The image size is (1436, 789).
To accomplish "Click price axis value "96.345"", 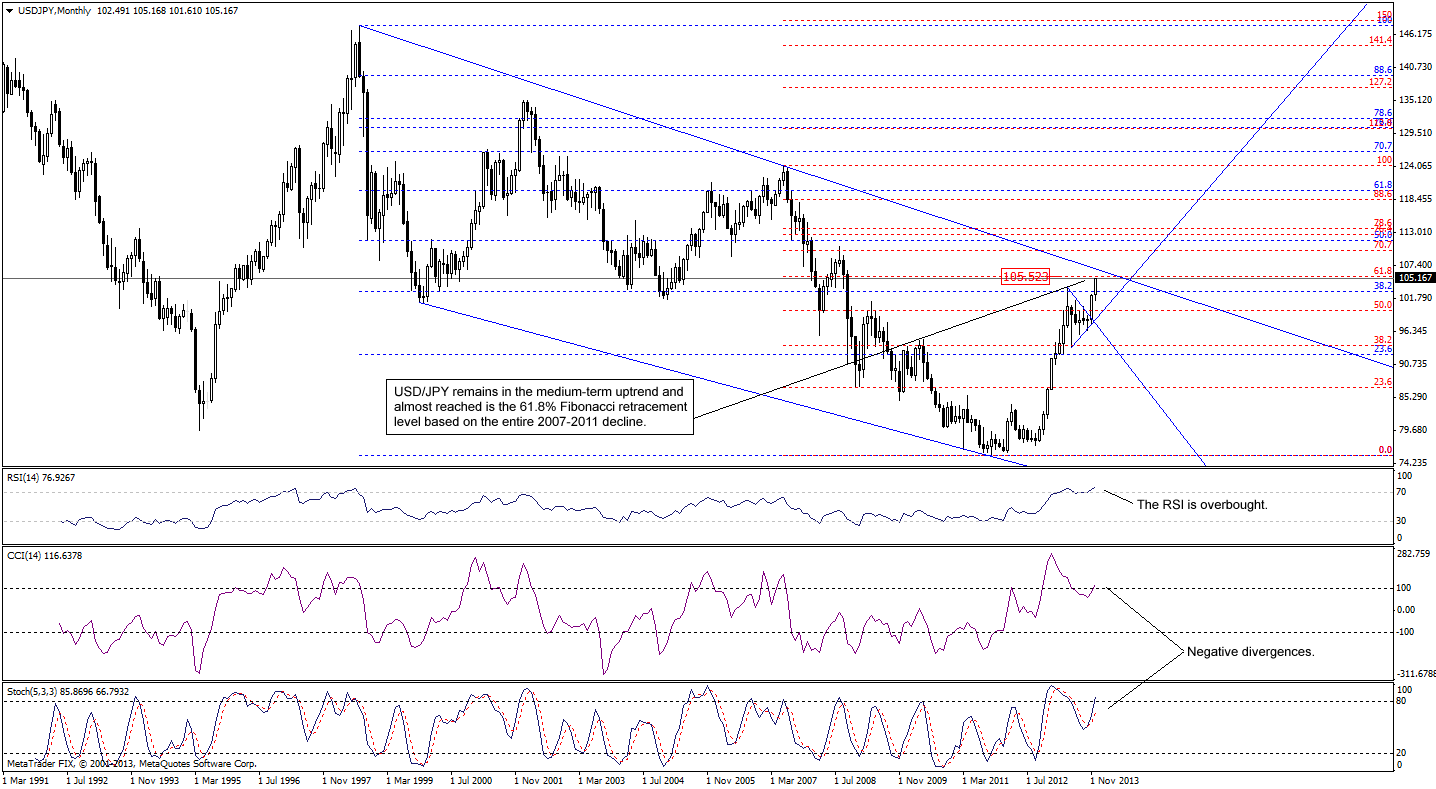I will [x=1413, y=331].
